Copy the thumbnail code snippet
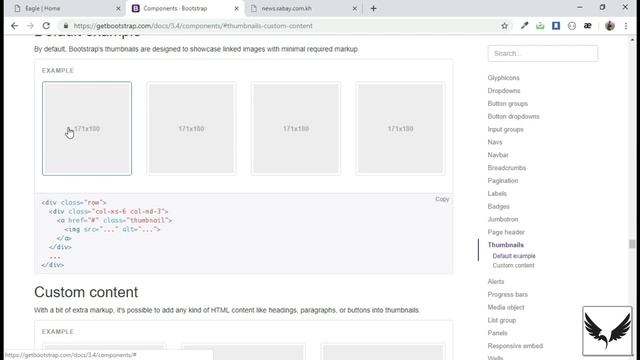 click(x=442, y=199)
